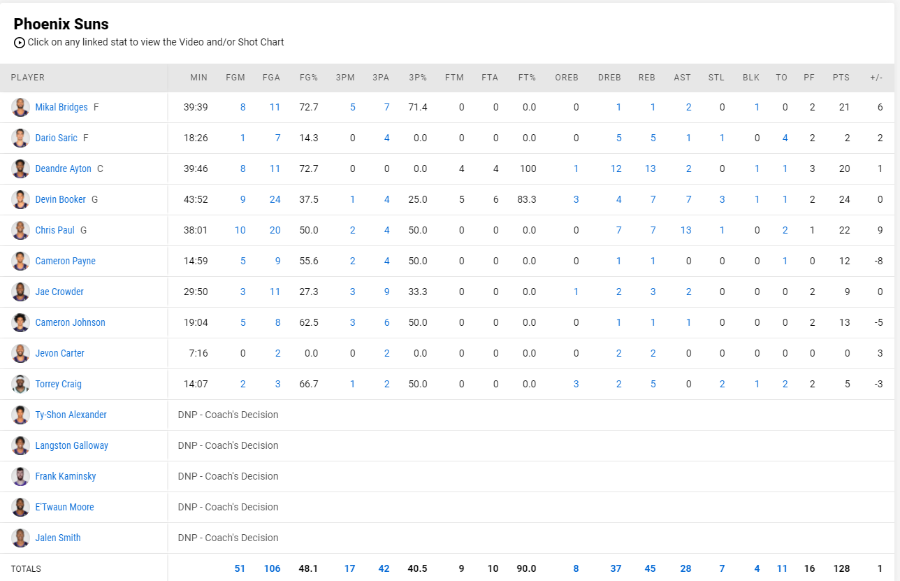900x581 pixels.
Task: Click the play video icon near instructions
Action: point(19,42)
